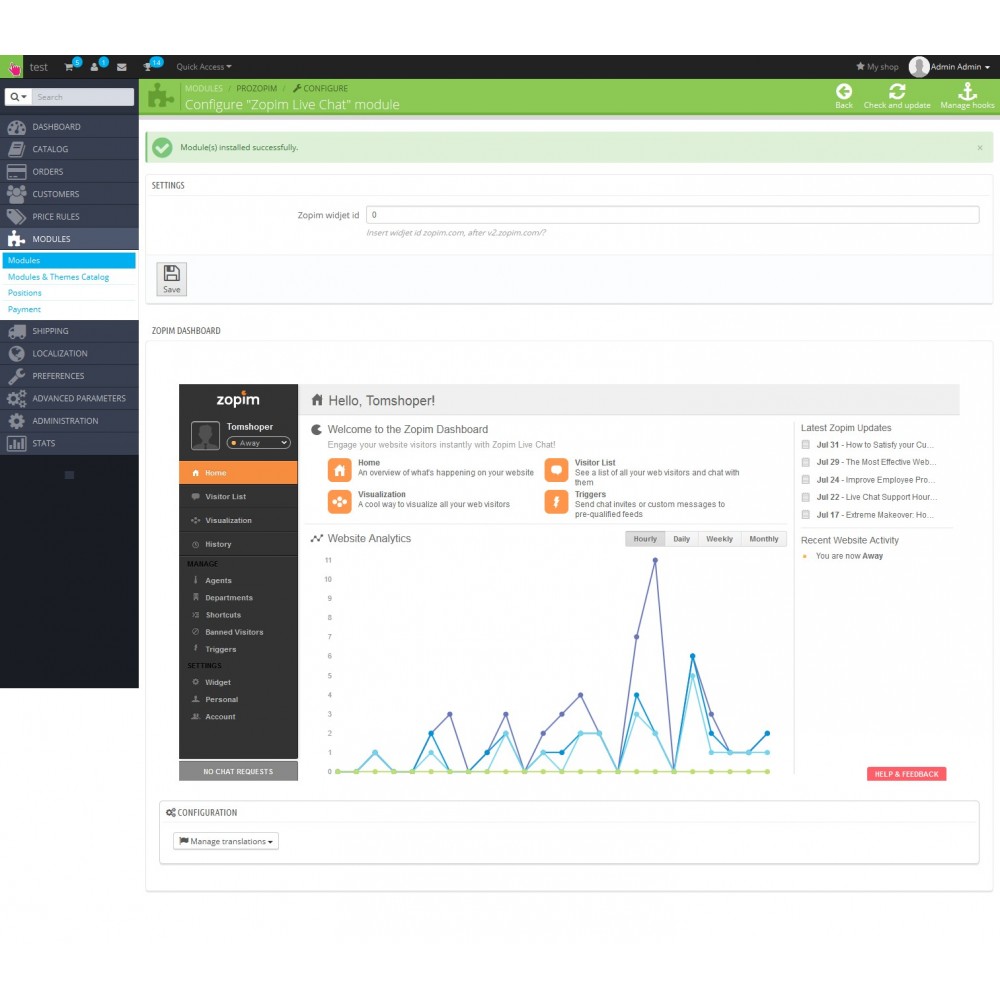Open Price Rules in the left sidebar
Screen dimensions: 1000x1000
coord(70,217)
